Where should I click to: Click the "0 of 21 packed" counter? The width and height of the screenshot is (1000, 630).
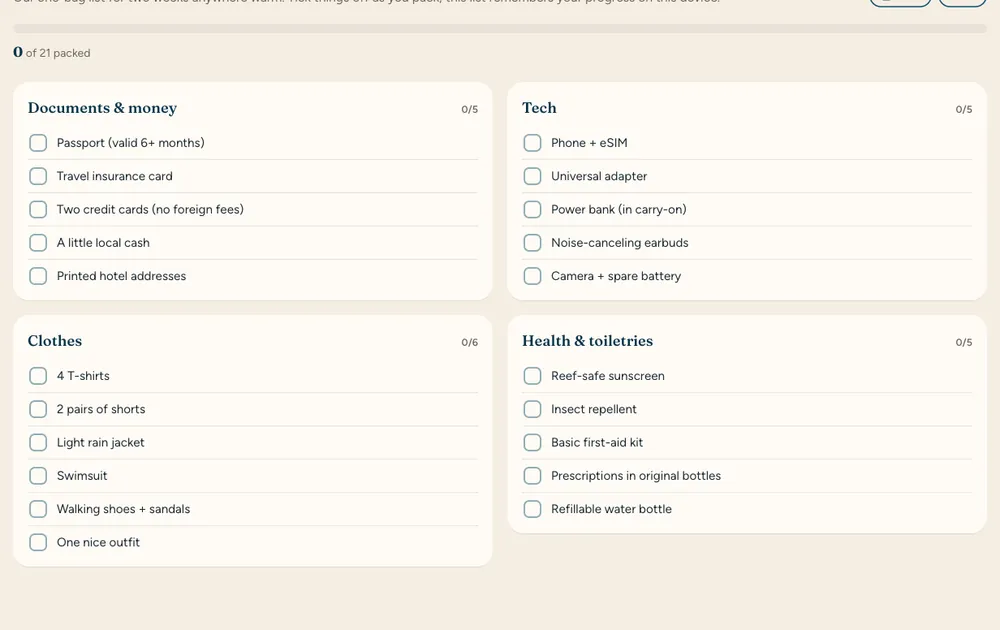[52, 52]
